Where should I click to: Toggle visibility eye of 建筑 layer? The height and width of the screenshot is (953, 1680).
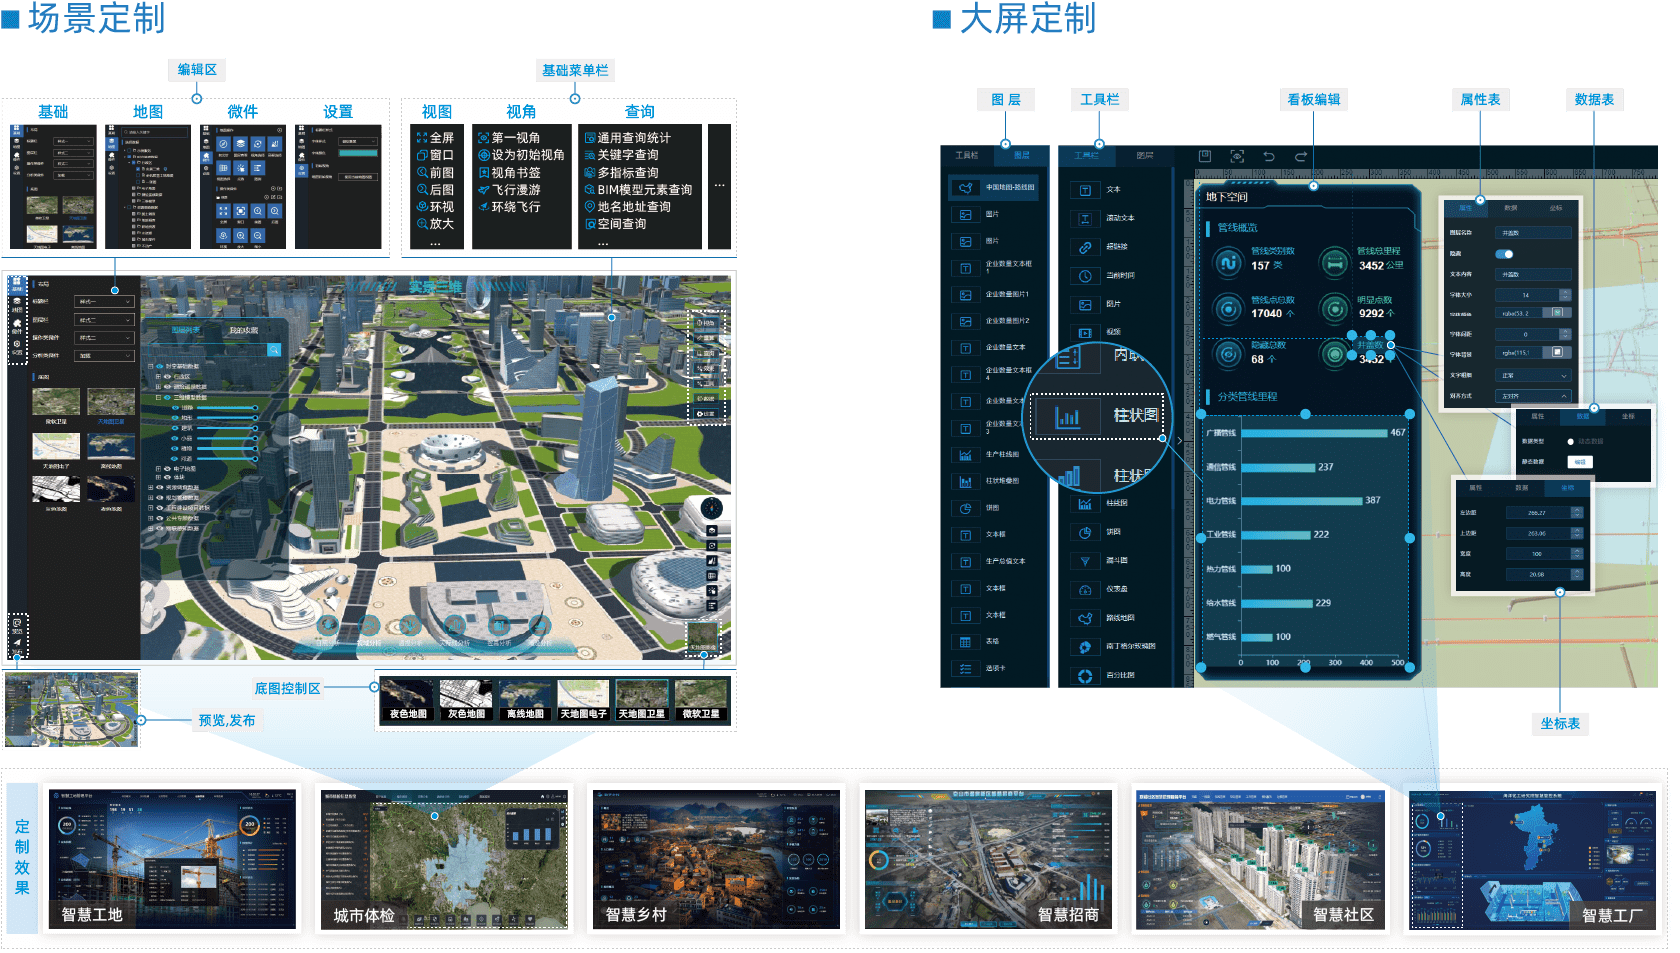point(175,428)
